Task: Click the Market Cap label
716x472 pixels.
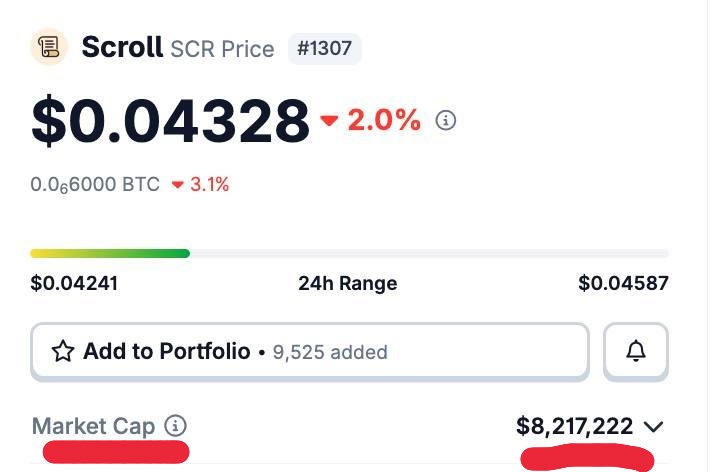Action: (x=94, y=426)
